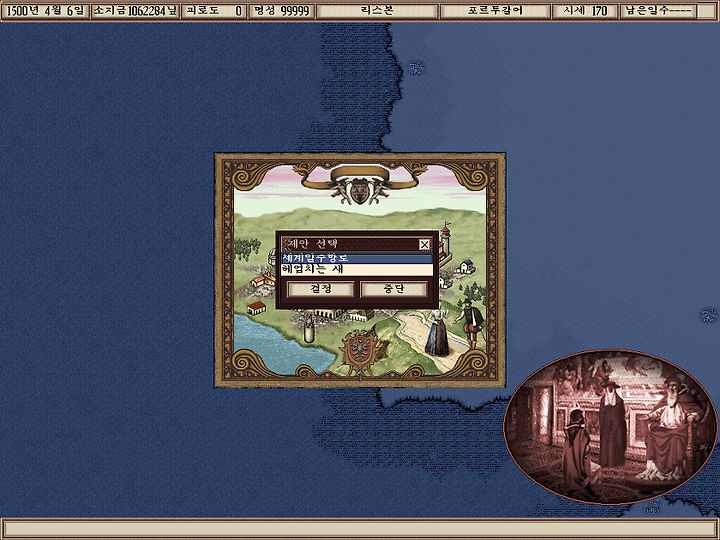Click the 소지금 1062284닢 money display

pos(135,11)
